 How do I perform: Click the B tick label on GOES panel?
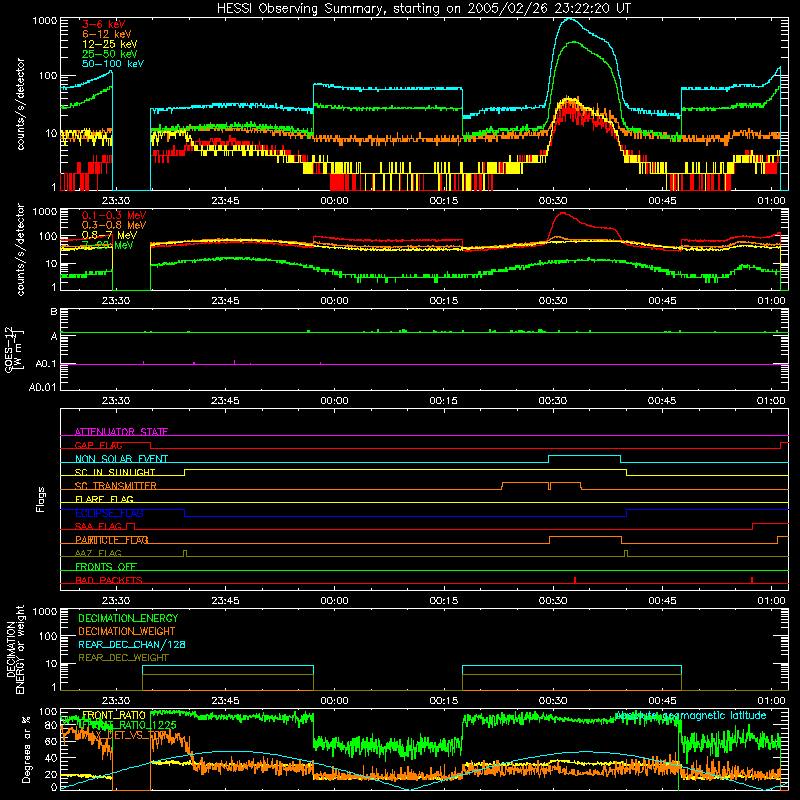pyautogui.click(x=54, y=311)
